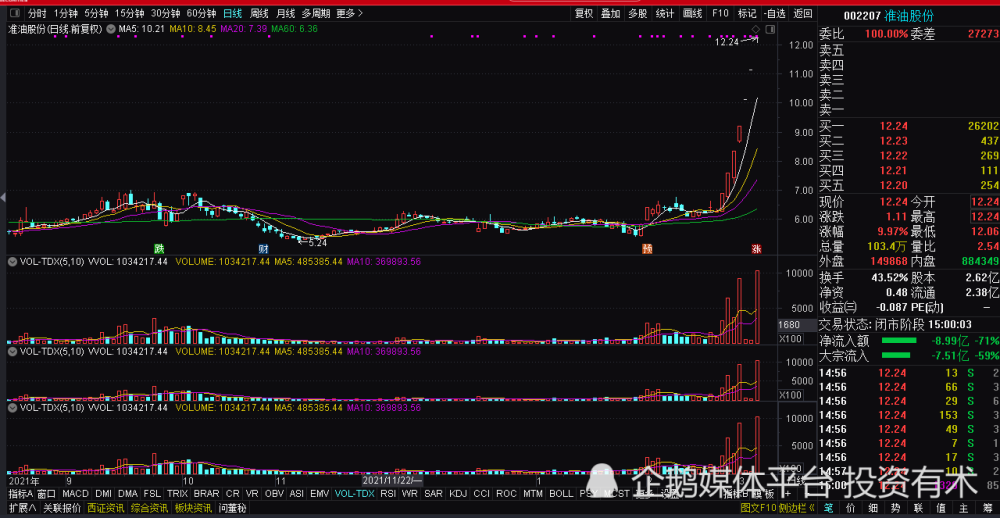Screen dimensions: 1000x518
Task: Open F10 company info
Action: 721,13
